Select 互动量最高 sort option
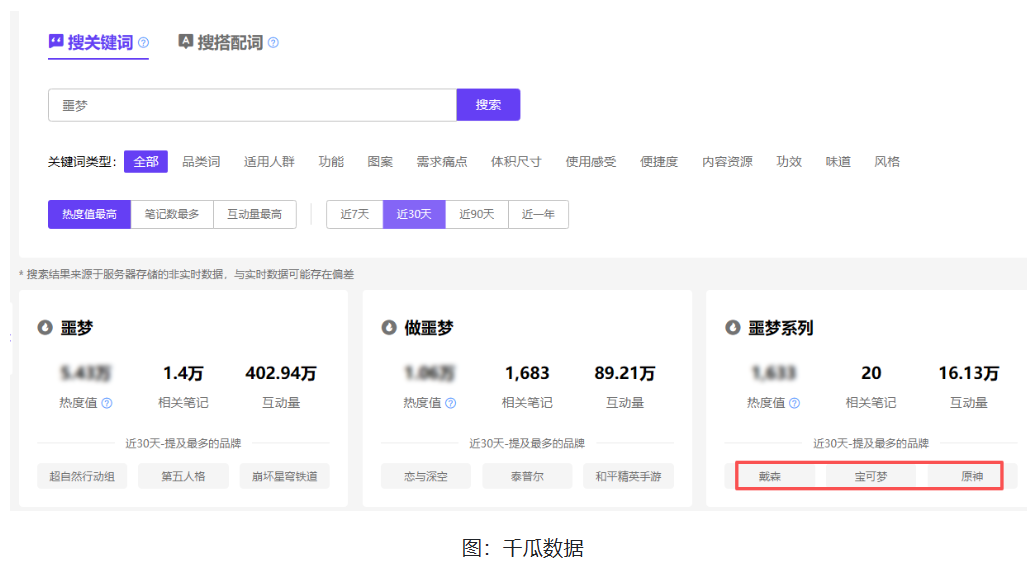The height and width of the screenshot is (571, 1027). 255,214
